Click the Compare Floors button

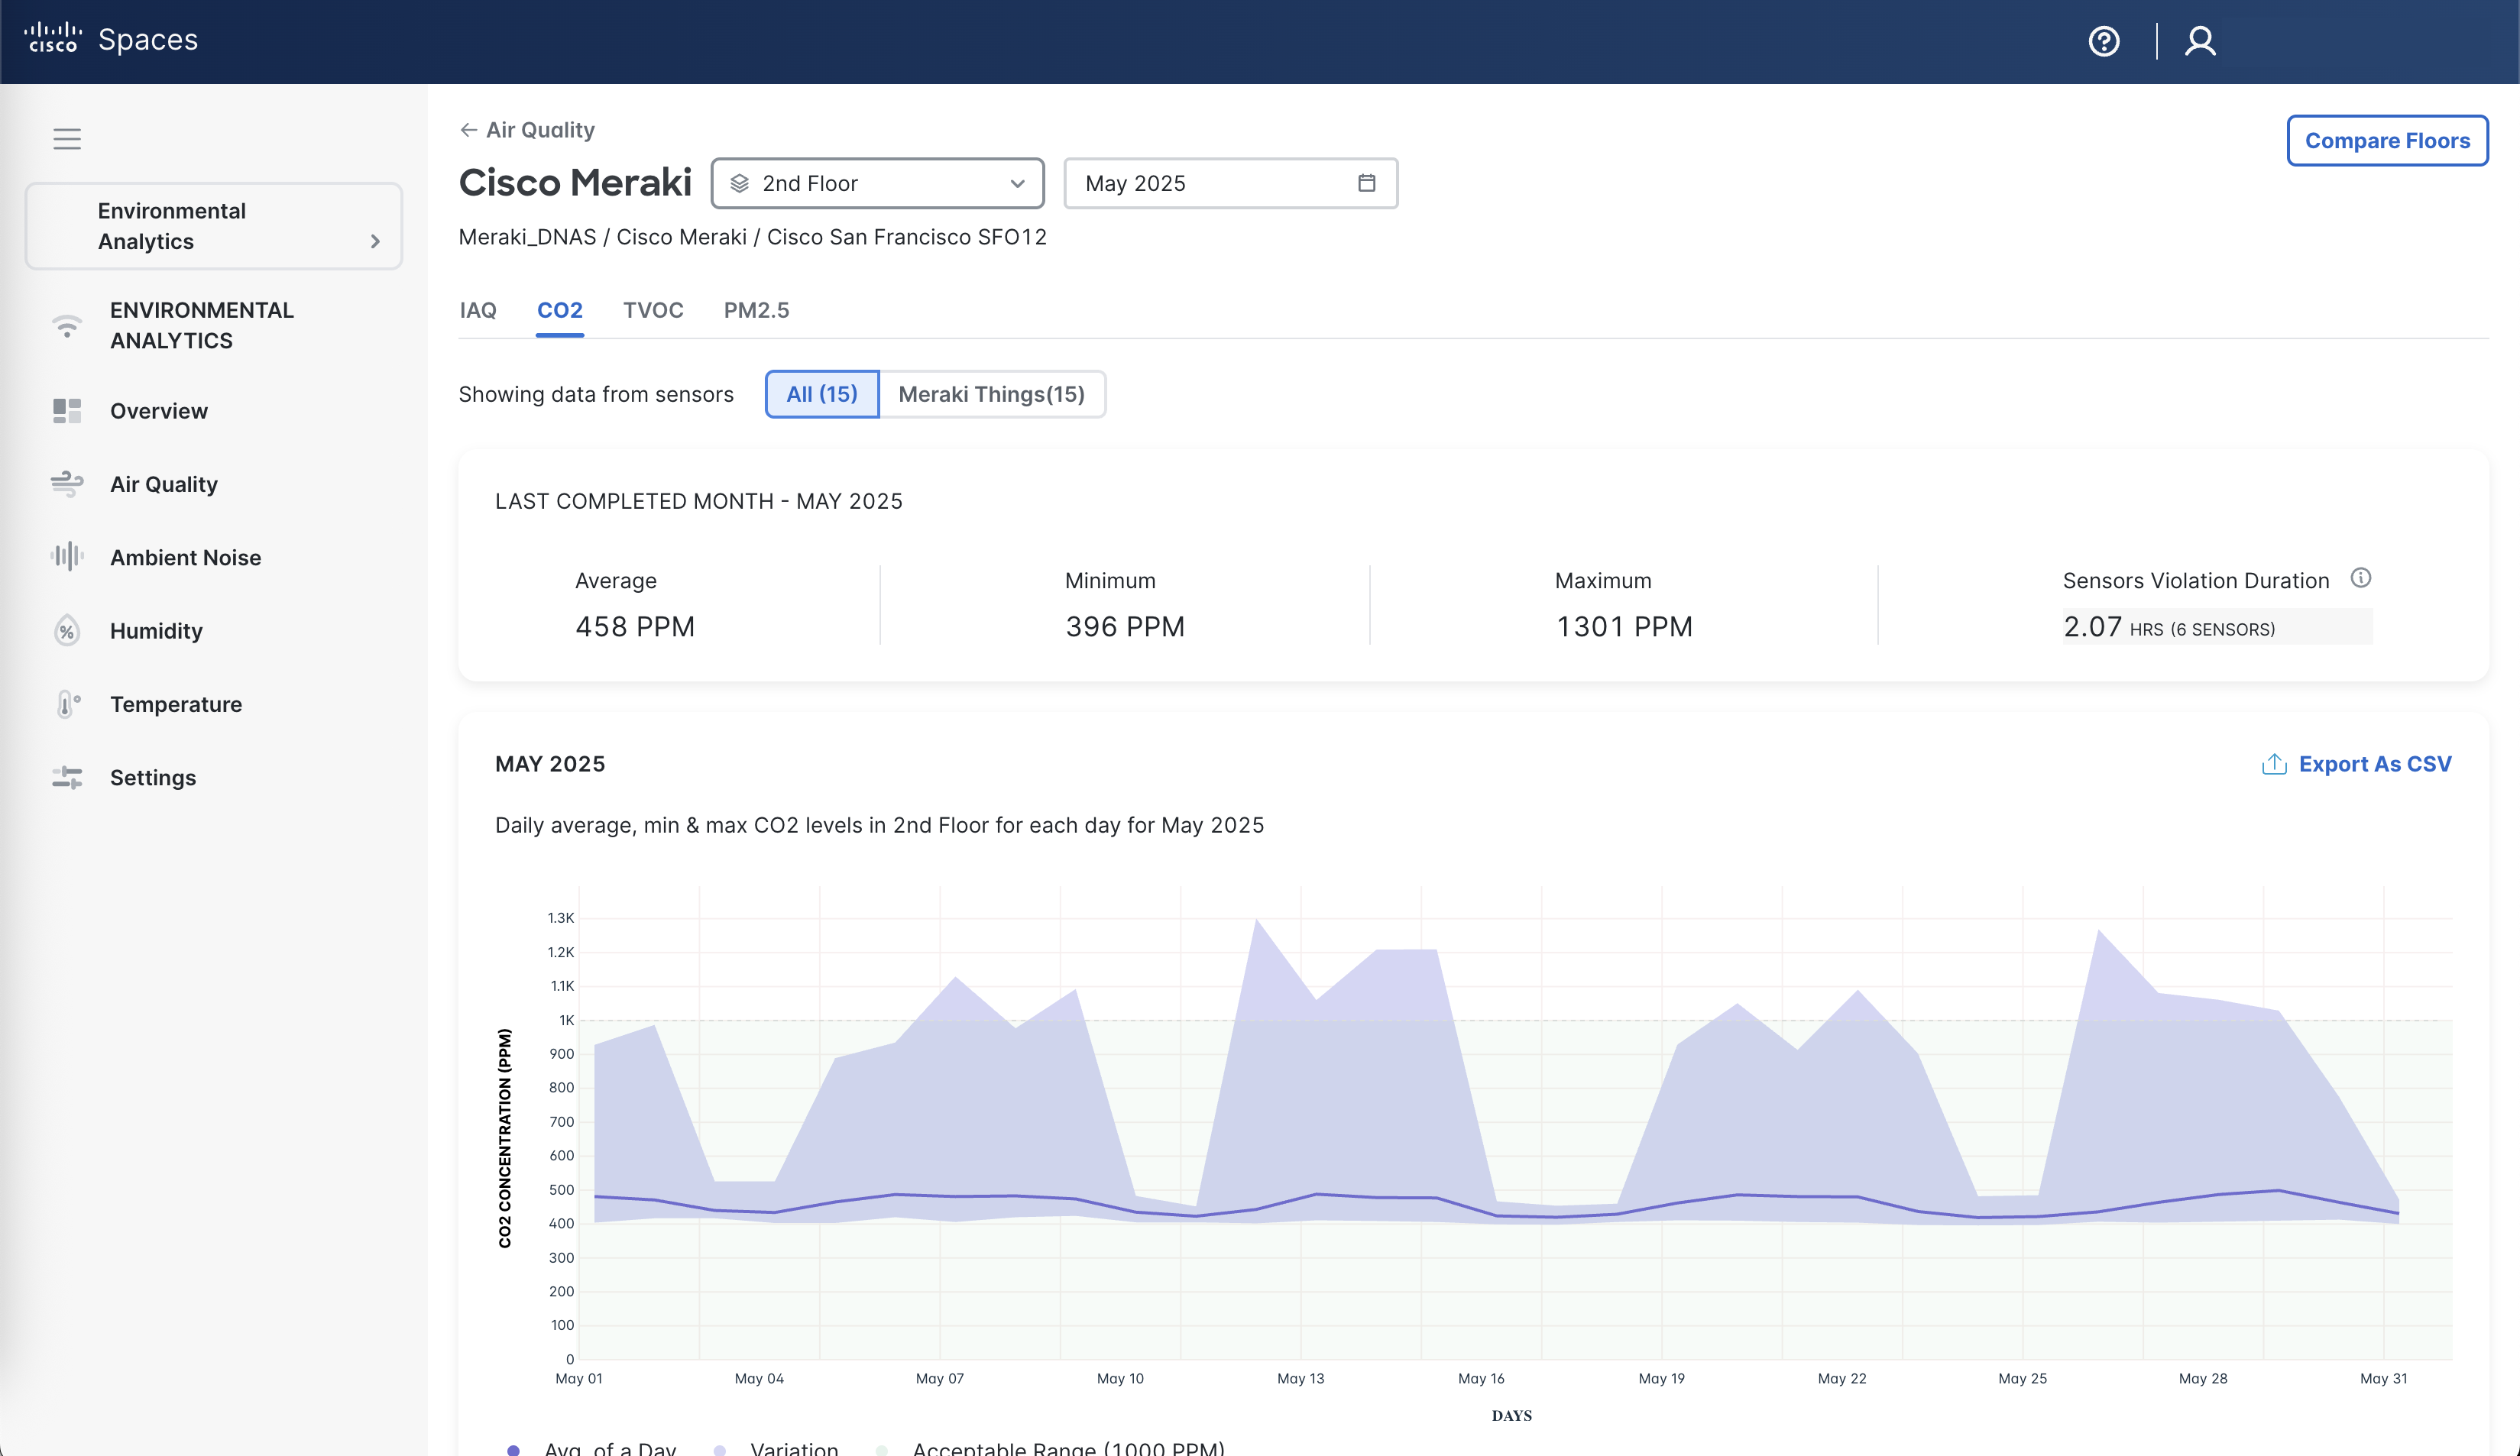pyautogui.click(x=2386, y=141)
